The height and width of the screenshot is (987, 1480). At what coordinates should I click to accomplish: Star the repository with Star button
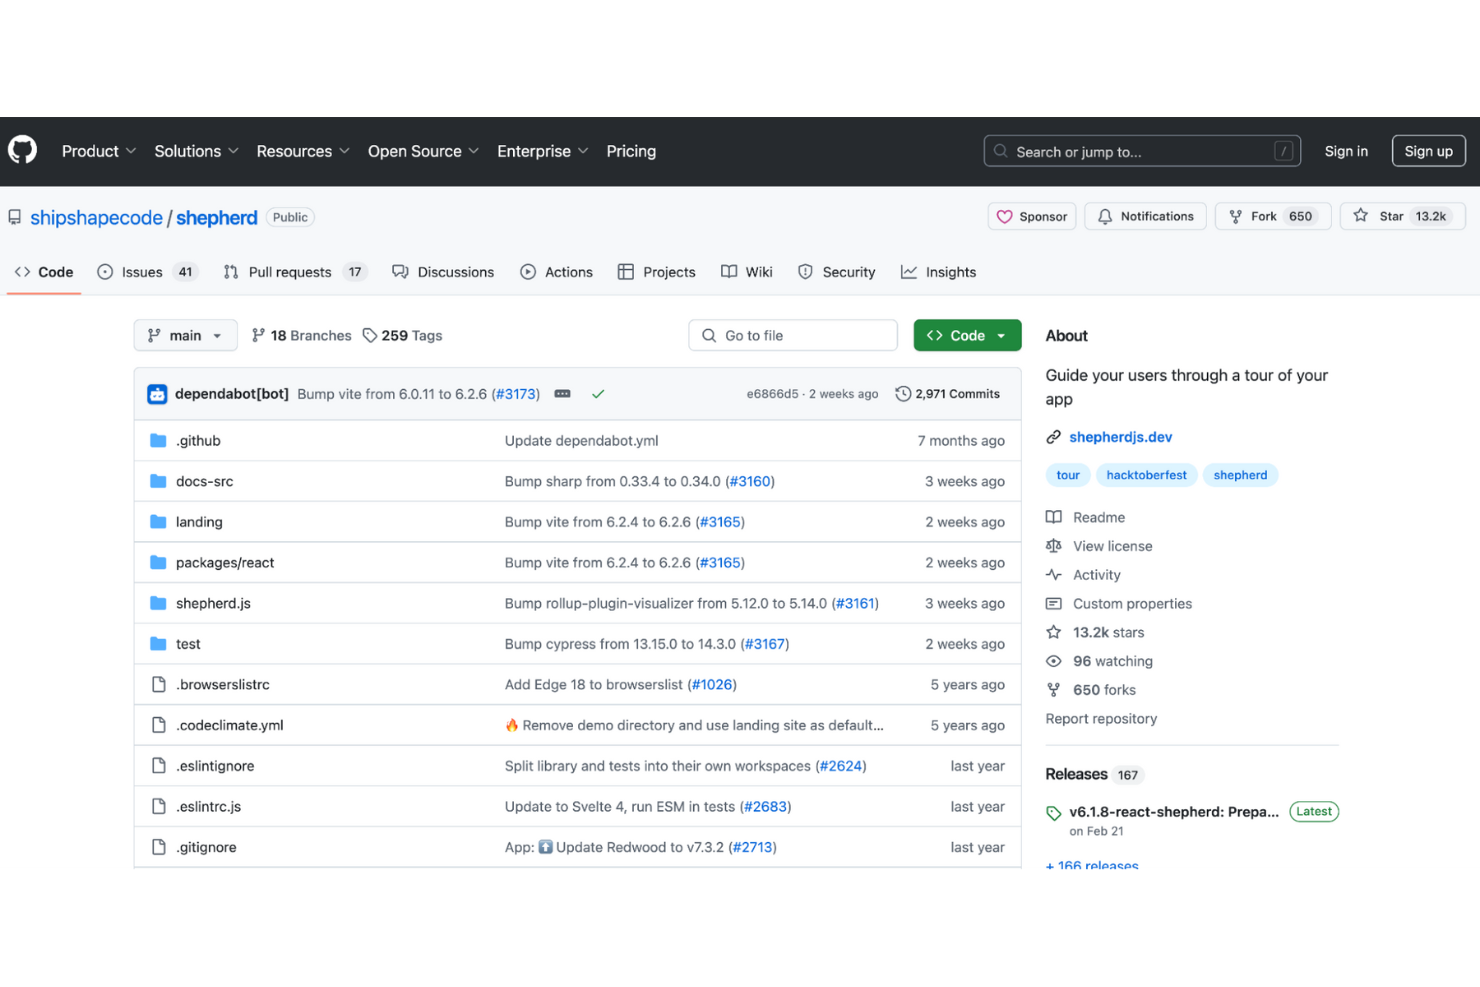1402,216
